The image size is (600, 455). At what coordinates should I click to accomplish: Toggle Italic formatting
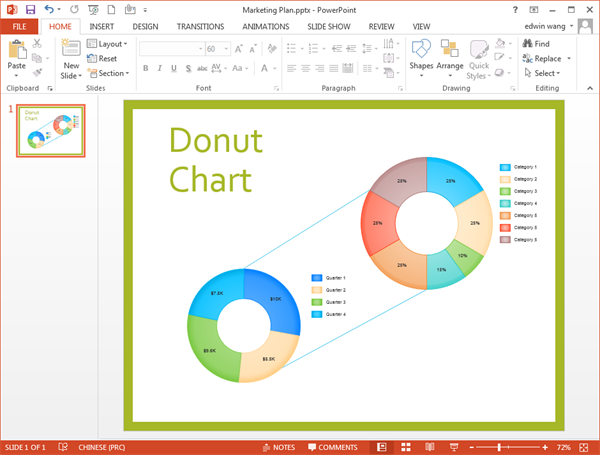160,68
